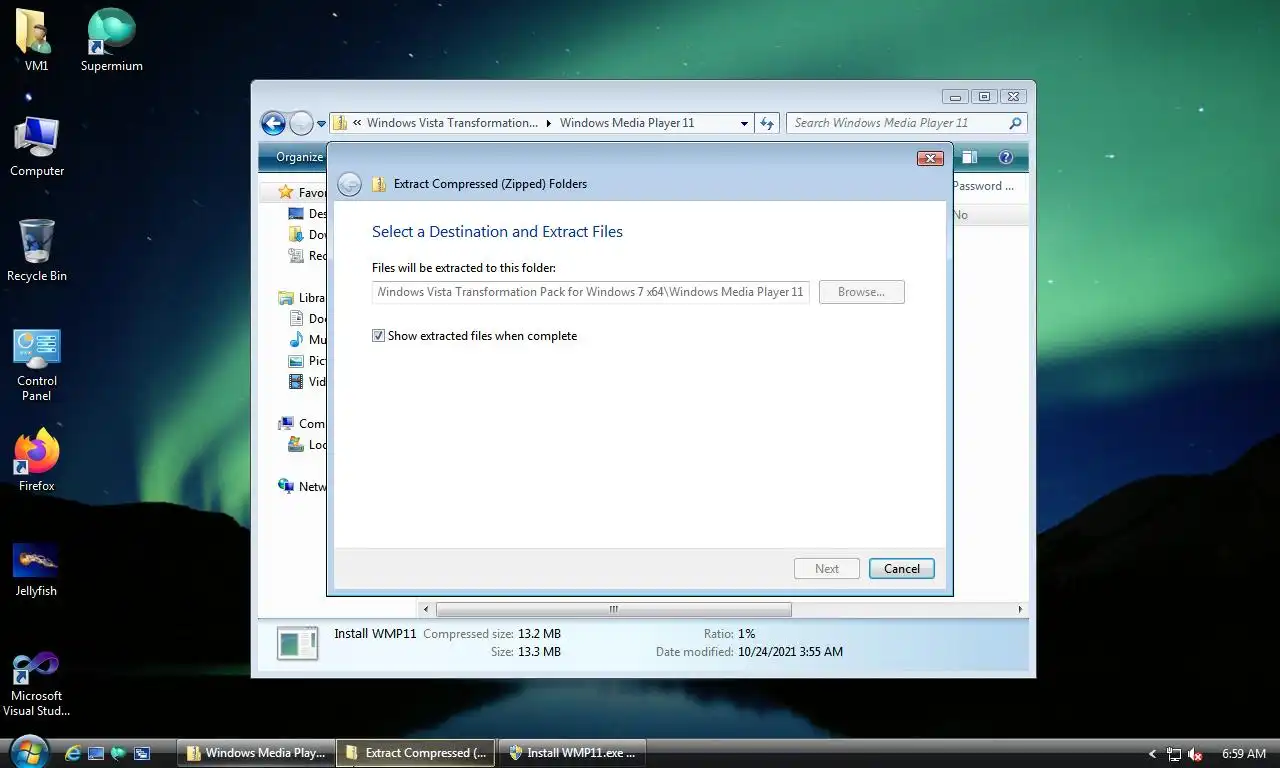
Task: Click the back arrow in the Extract wizard
Action: click(x=349, y=184)
